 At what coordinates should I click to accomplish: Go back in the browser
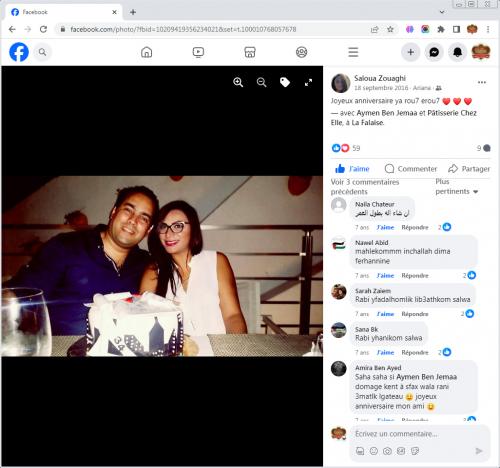(x=12, y=29)
